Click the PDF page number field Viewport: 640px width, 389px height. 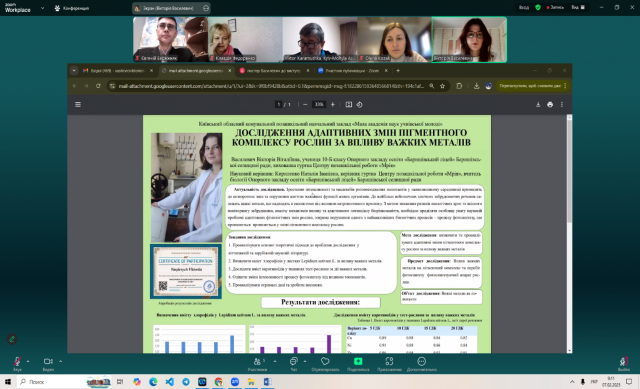click(x=279, y=104)
